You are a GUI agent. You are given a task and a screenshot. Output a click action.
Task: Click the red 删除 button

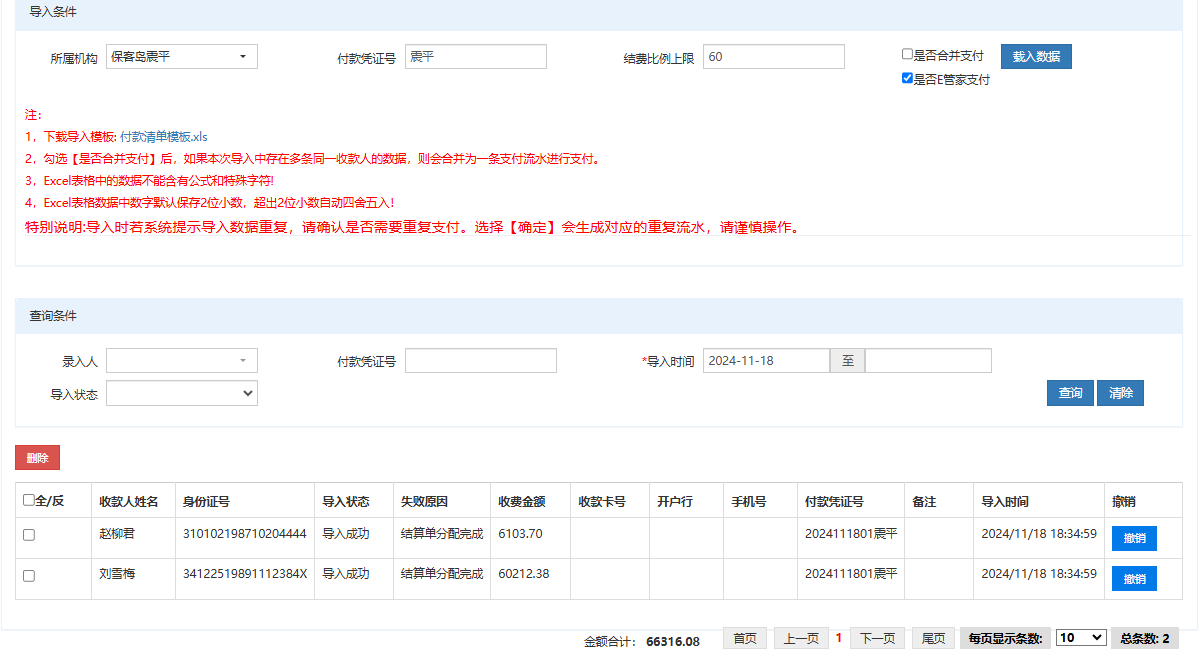(37, 458)
